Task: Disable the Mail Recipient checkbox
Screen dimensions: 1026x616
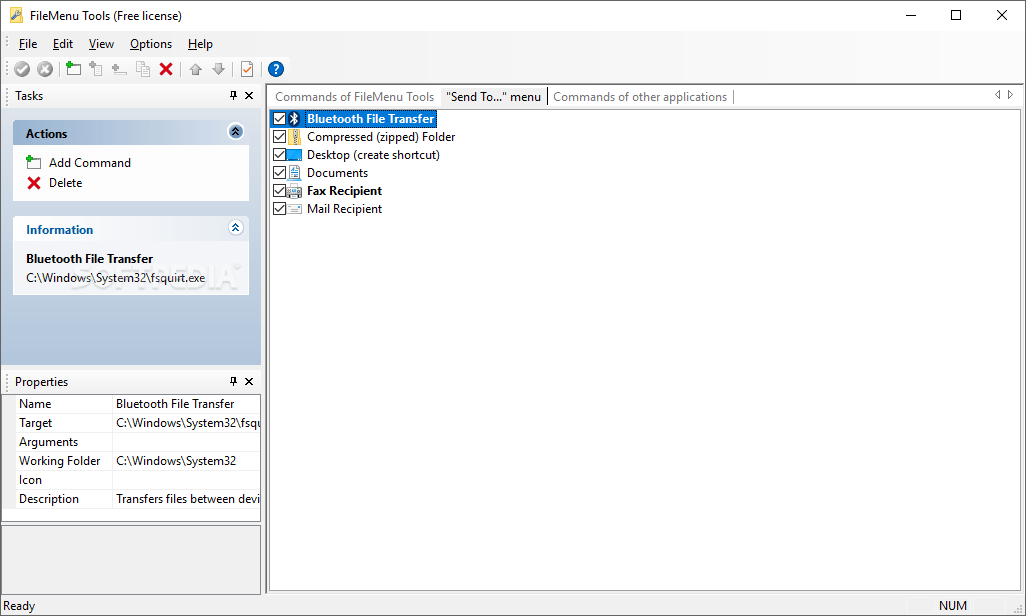Action: pyautogui.click(x=279, y=208)
